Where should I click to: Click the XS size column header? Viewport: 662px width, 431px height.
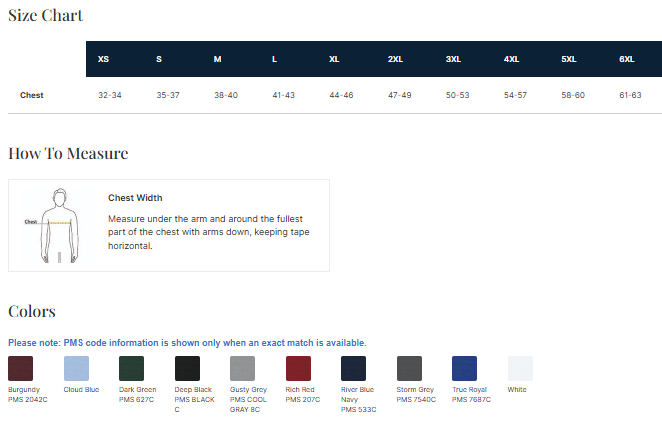point(104,59)
